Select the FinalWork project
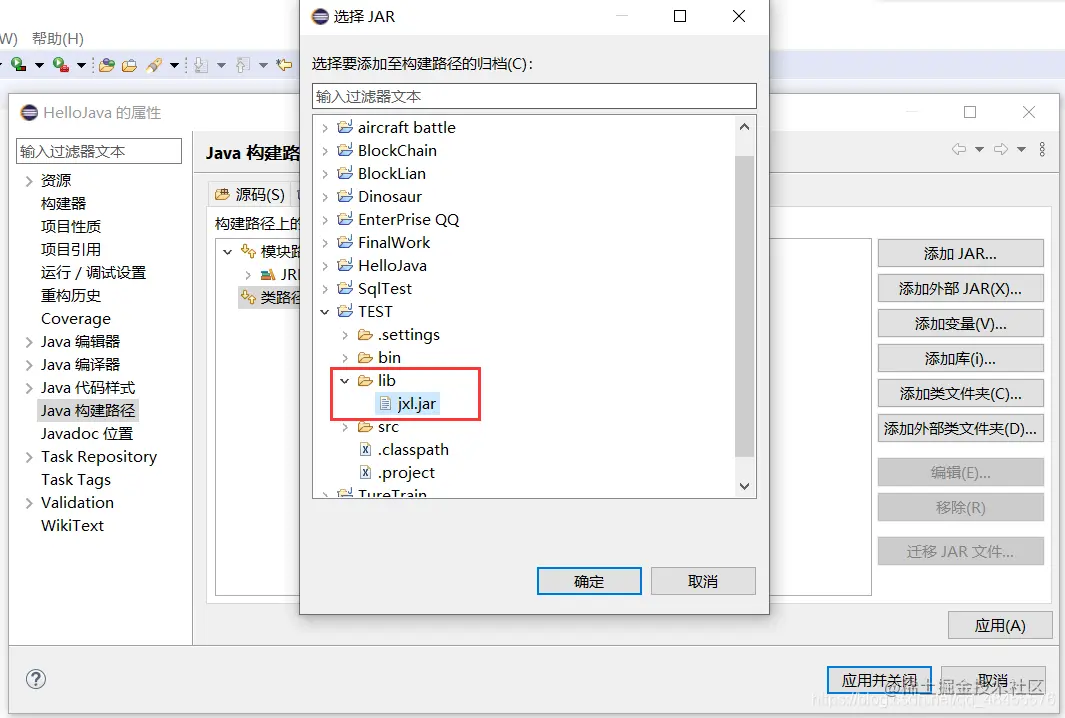 pyautogui.click(x=394, y=243)
